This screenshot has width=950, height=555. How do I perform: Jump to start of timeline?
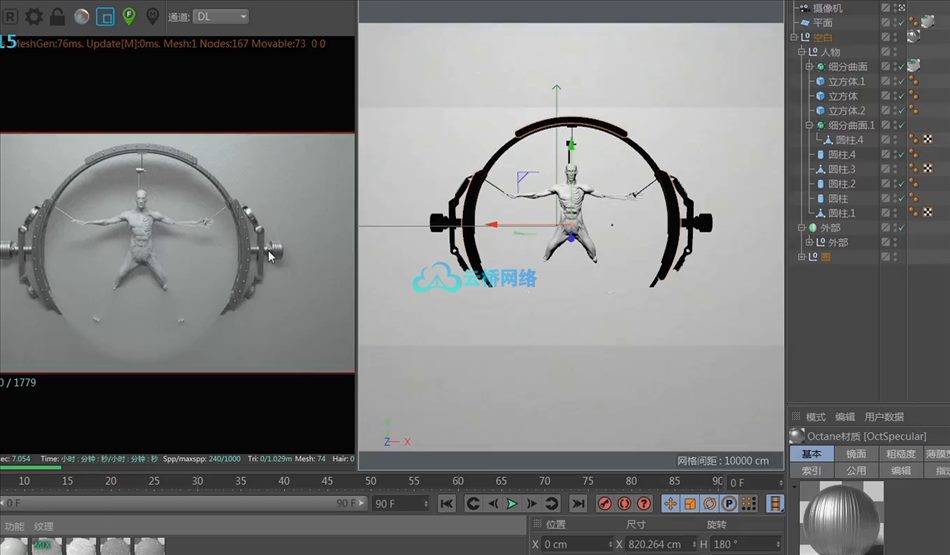pyautogui.click(x=447, y=503)
